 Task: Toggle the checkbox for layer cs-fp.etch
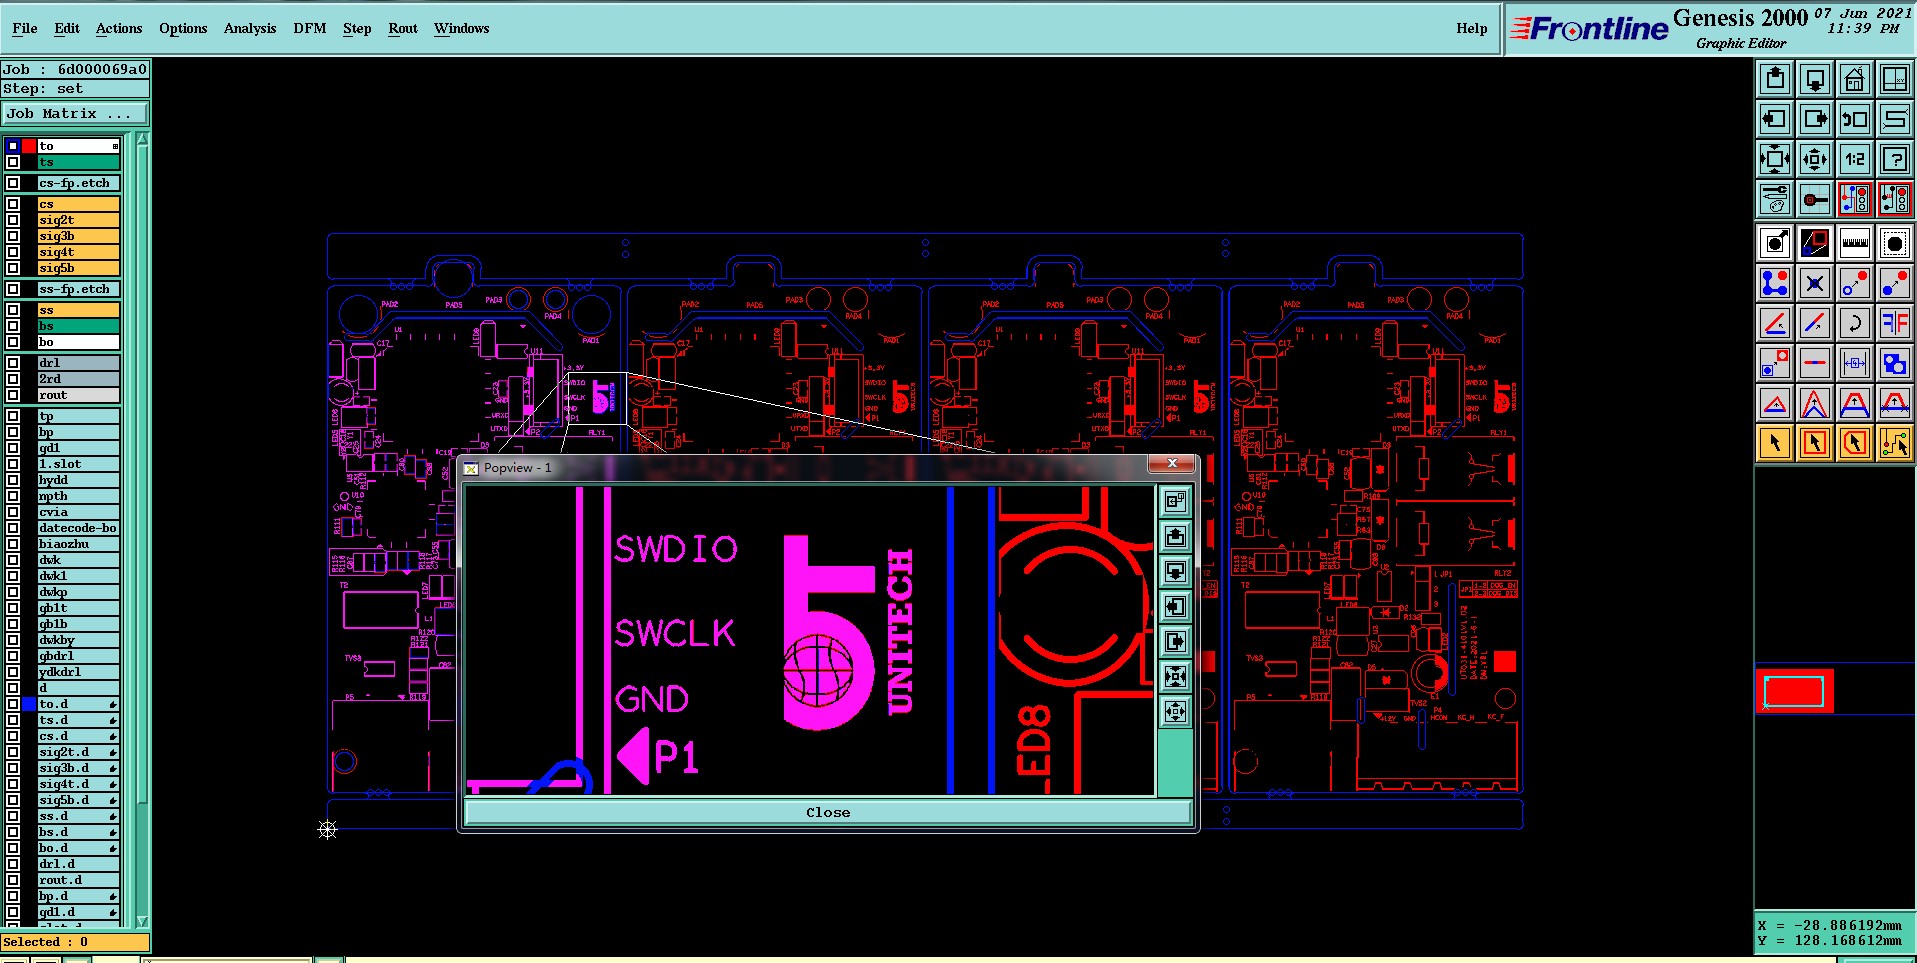13,183
